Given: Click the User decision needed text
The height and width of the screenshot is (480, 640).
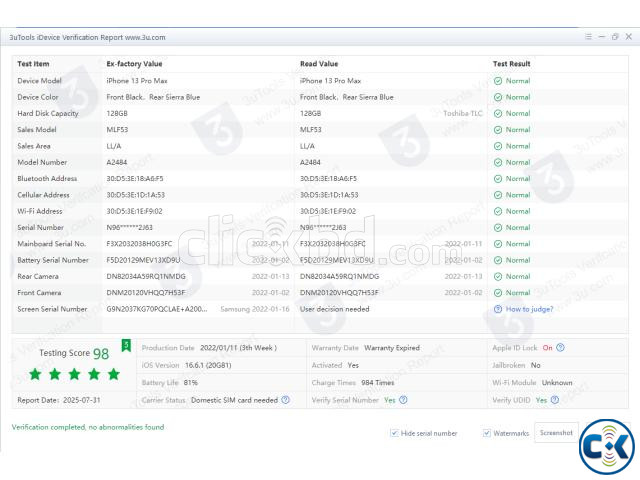Looking at the screenshot, I should 334,309.
